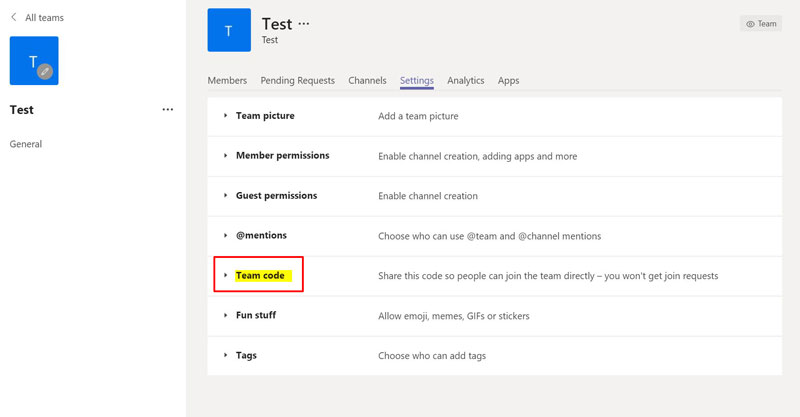
Task: Switch to the Channels tab
Action: tap(367, 81)
